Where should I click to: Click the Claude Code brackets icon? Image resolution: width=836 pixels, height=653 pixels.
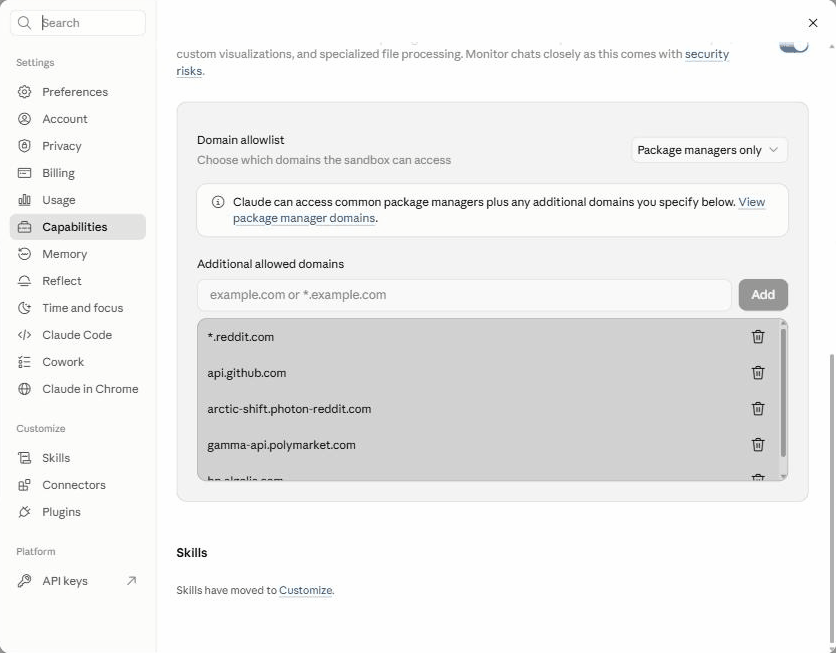(25, 335)
